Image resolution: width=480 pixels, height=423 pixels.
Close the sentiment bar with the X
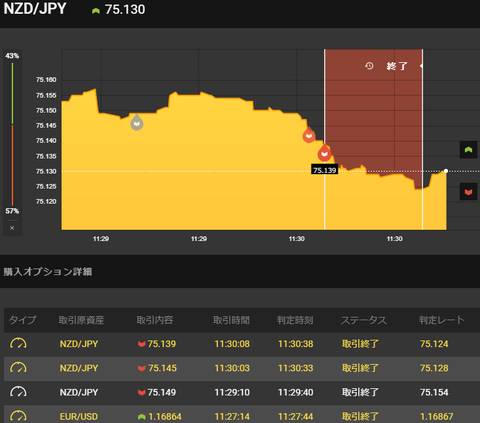point(12,228)
